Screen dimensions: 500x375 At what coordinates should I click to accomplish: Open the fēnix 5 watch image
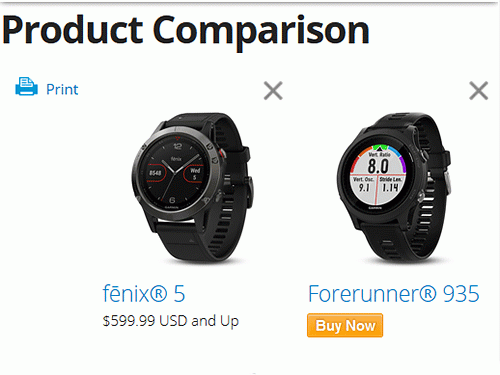point(192,188)
